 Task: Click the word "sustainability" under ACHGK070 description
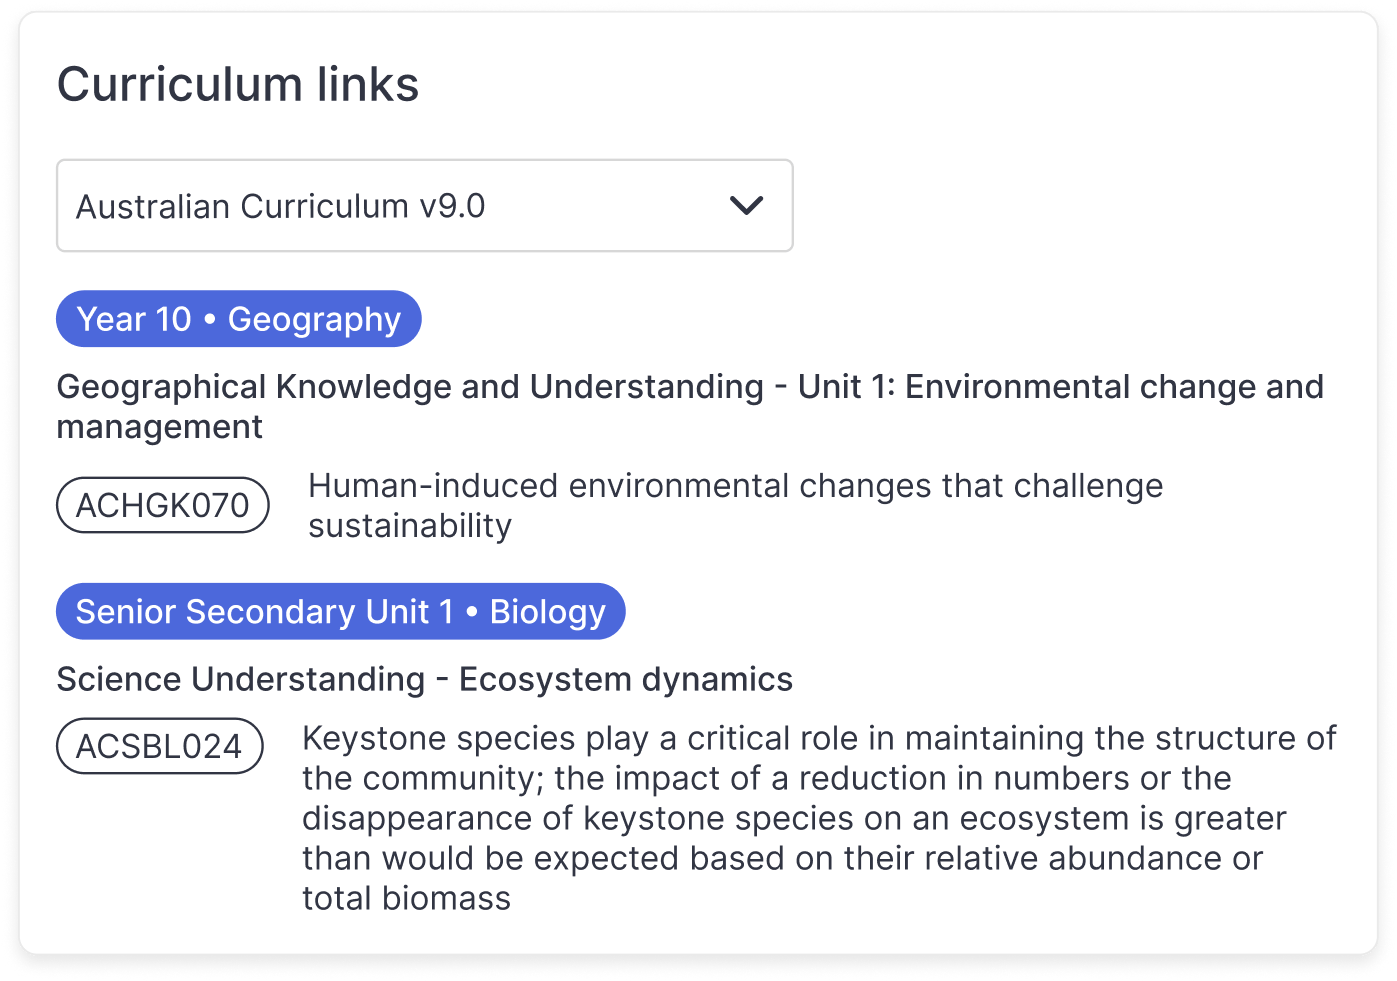click(x=410, y=526)
